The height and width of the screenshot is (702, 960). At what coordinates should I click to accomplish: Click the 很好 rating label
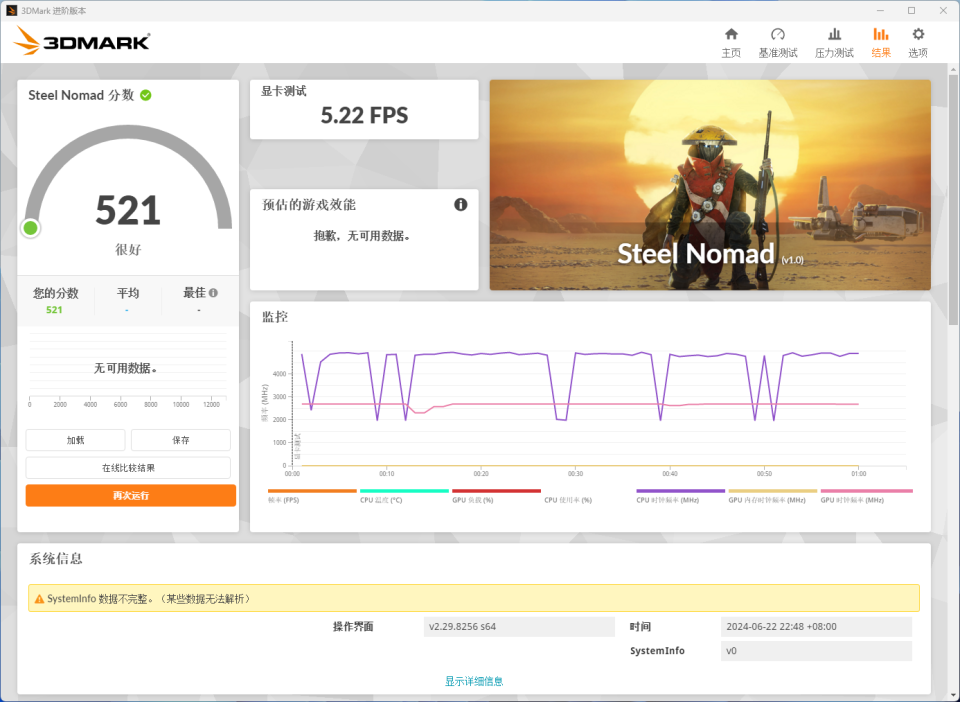[x=128, y=250]
